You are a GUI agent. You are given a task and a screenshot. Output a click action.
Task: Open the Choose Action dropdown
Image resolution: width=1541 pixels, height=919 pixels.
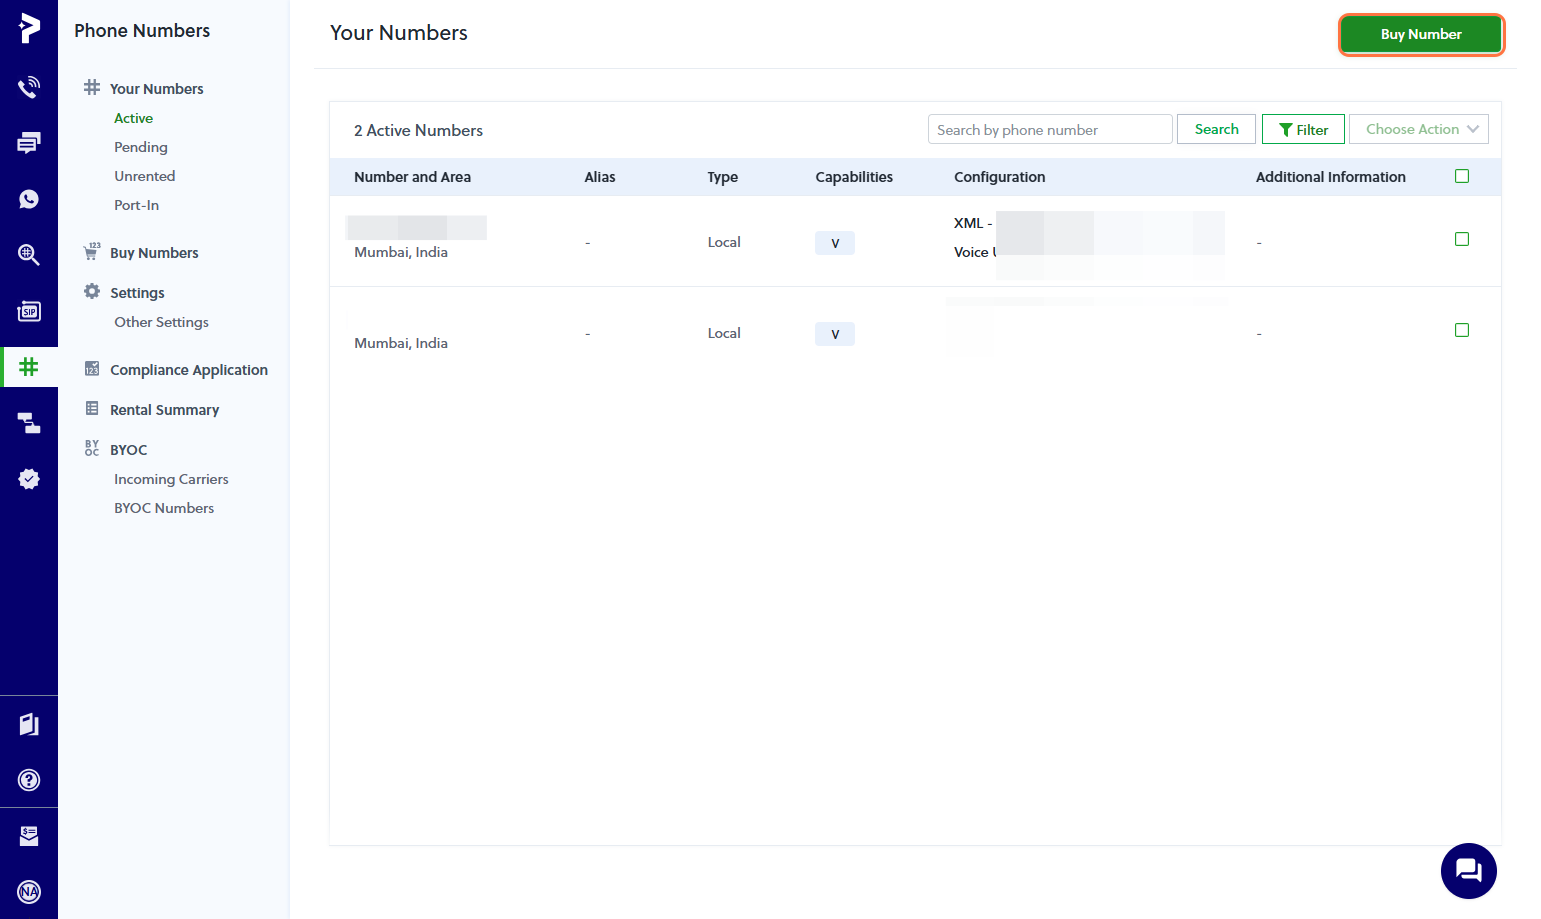(x=1419, y=129)
